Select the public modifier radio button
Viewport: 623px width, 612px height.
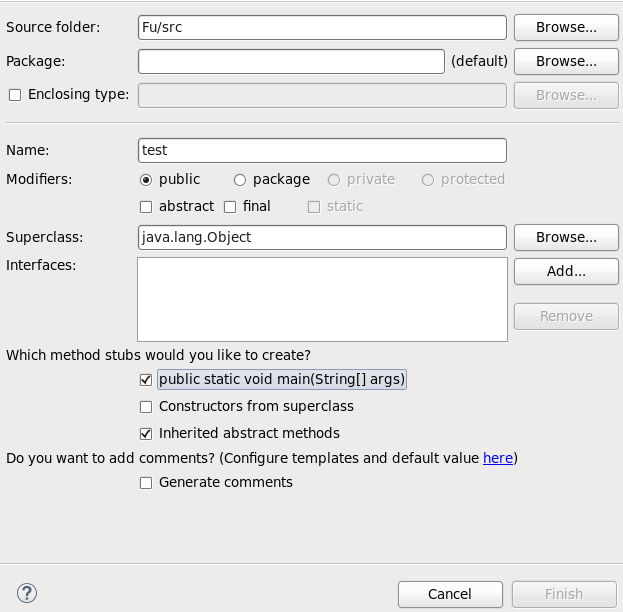tap(146, 180)
